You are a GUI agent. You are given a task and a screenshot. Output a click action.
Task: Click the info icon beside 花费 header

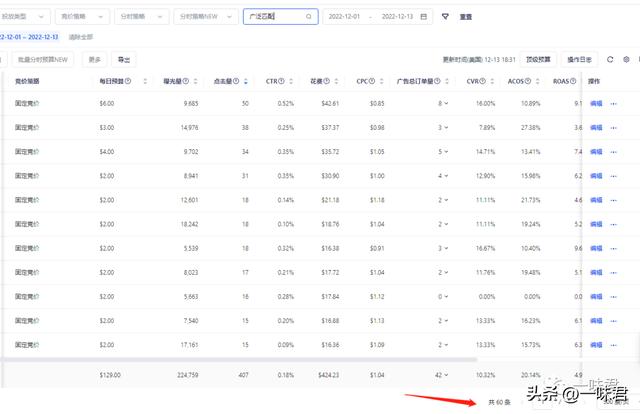coord(327,81)
